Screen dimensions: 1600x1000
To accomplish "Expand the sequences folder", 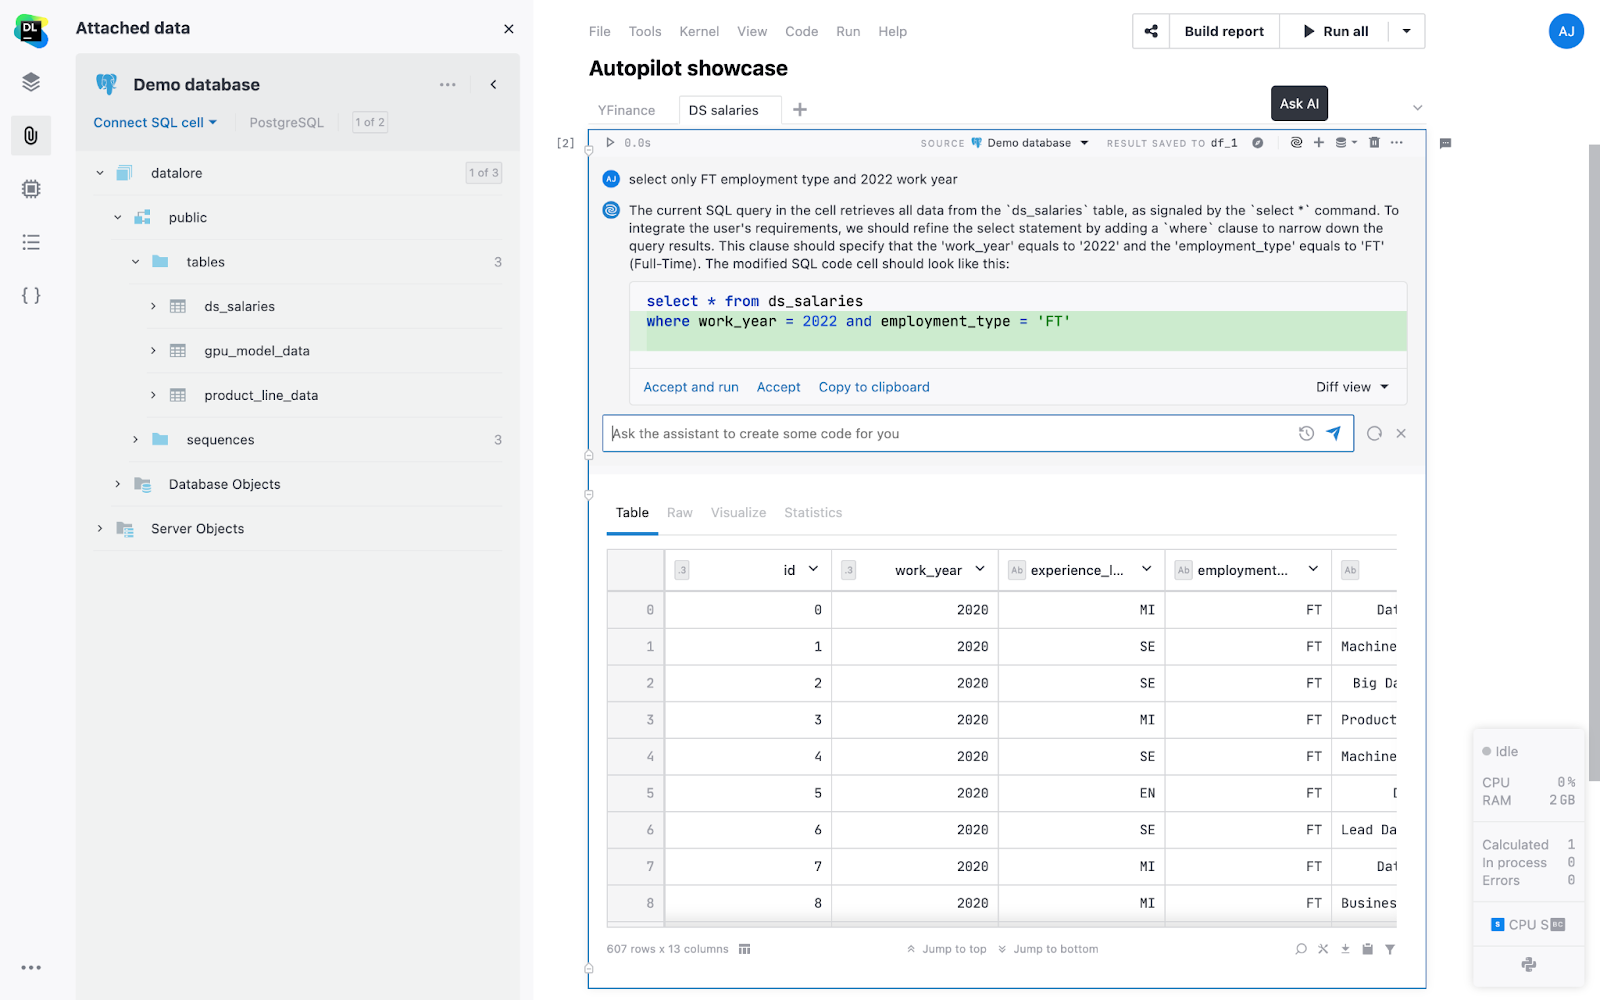I will (136, 440).
